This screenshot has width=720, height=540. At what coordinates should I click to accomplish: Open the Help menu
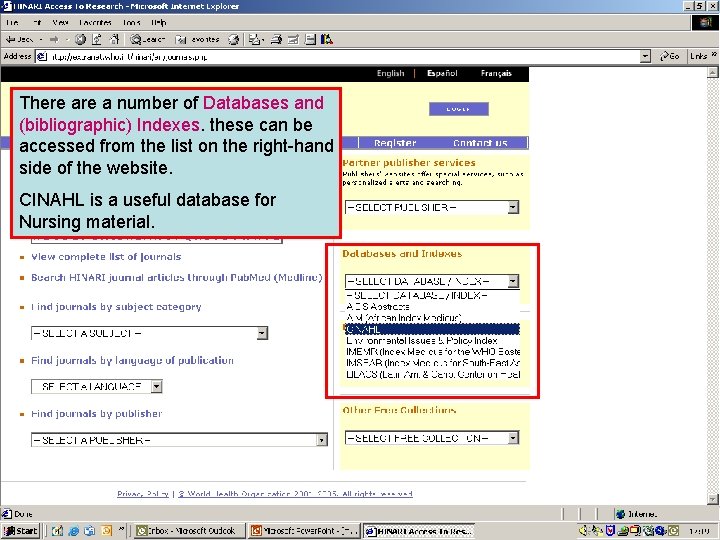pos(158,22)
